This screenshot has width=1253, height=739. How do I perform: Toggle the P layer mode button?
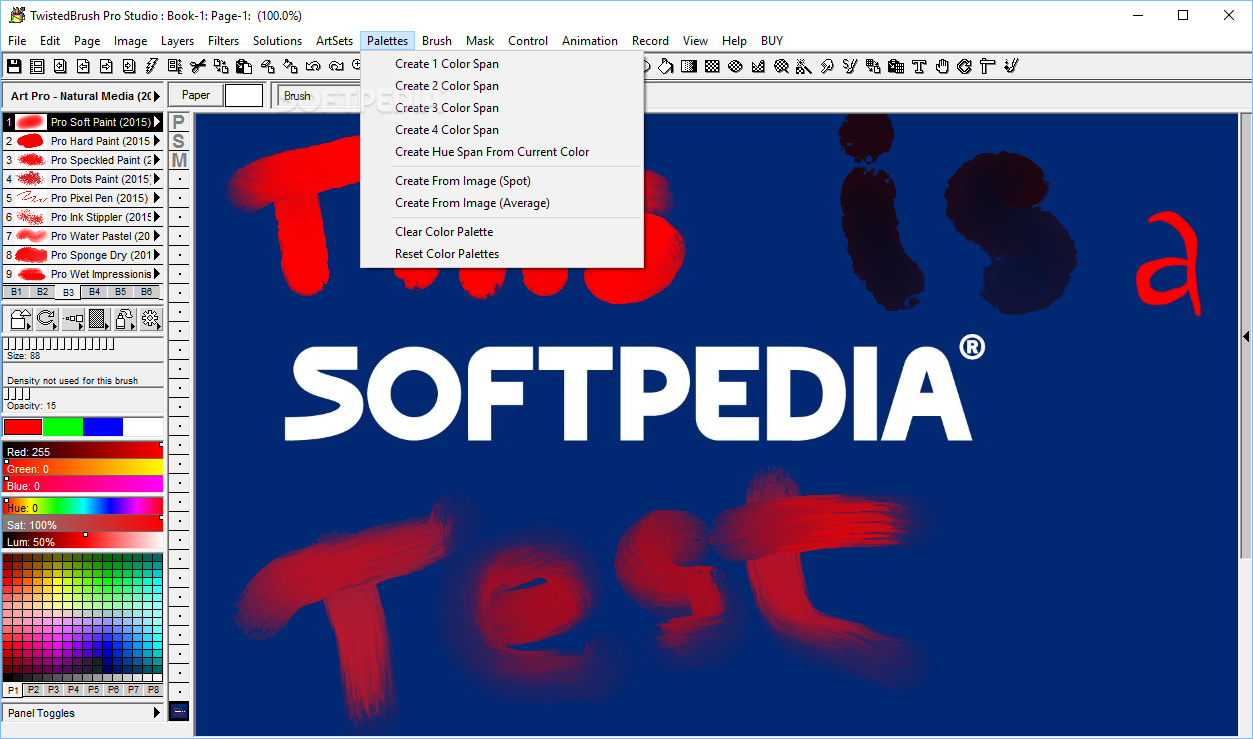[x=179, y=122]
